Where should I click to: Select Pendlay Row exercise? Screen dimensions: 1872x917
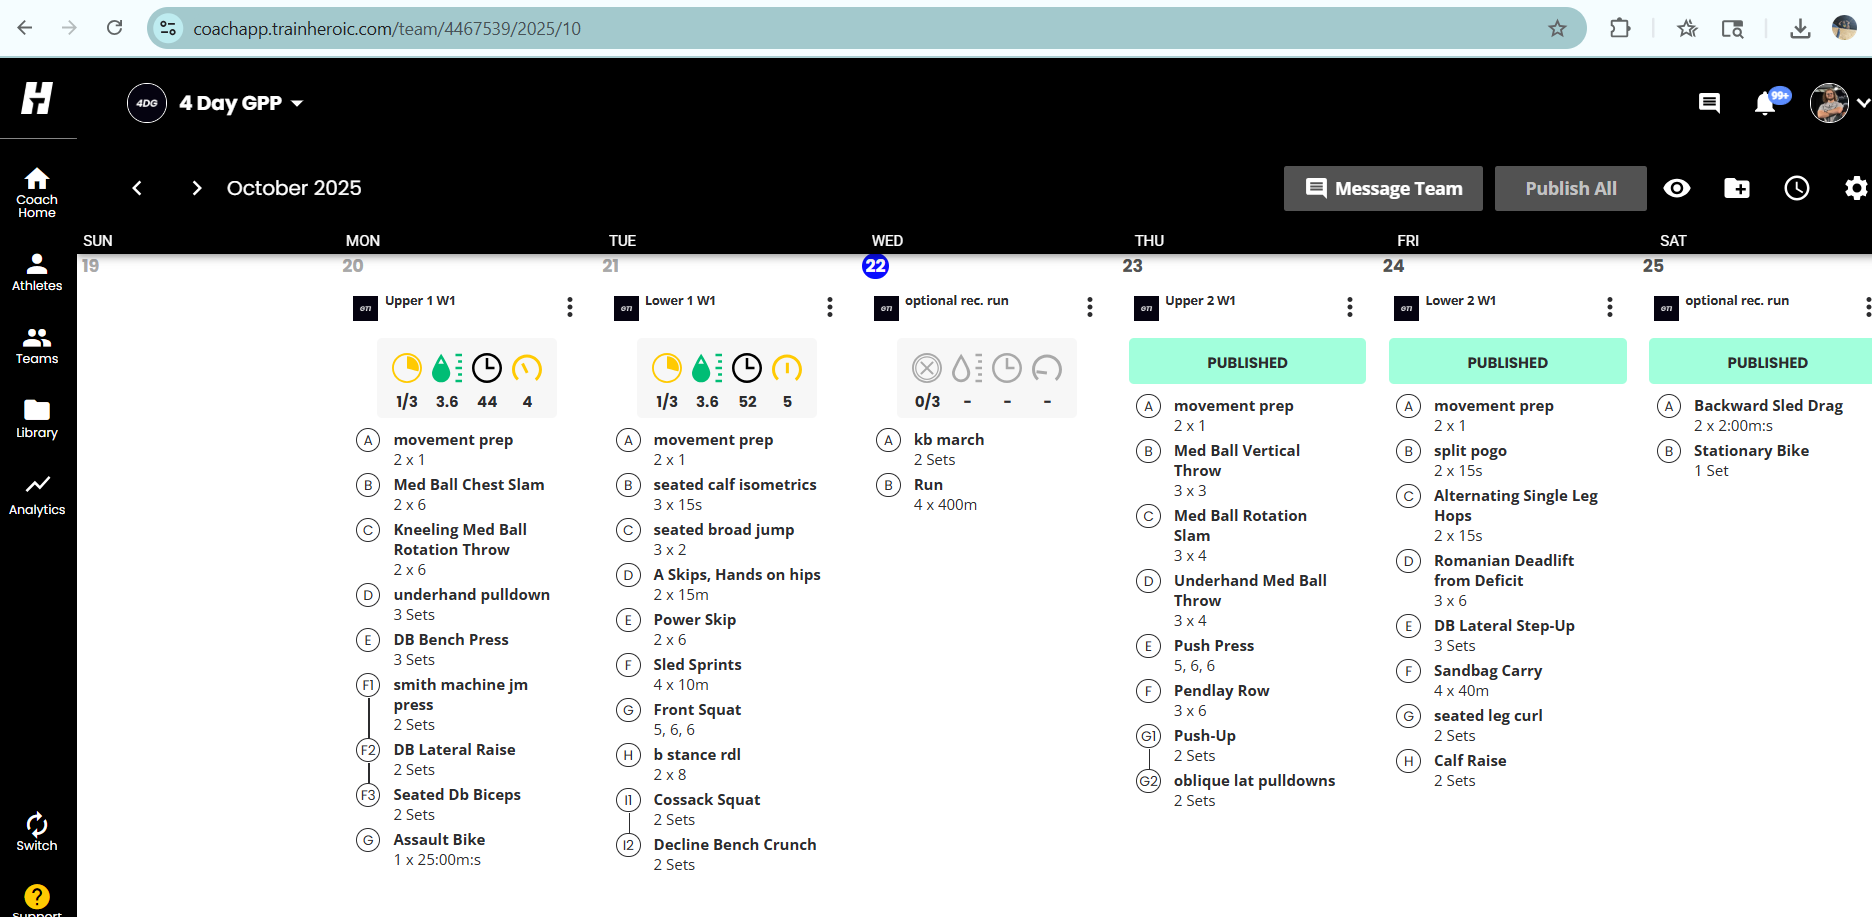[1221, 691]
